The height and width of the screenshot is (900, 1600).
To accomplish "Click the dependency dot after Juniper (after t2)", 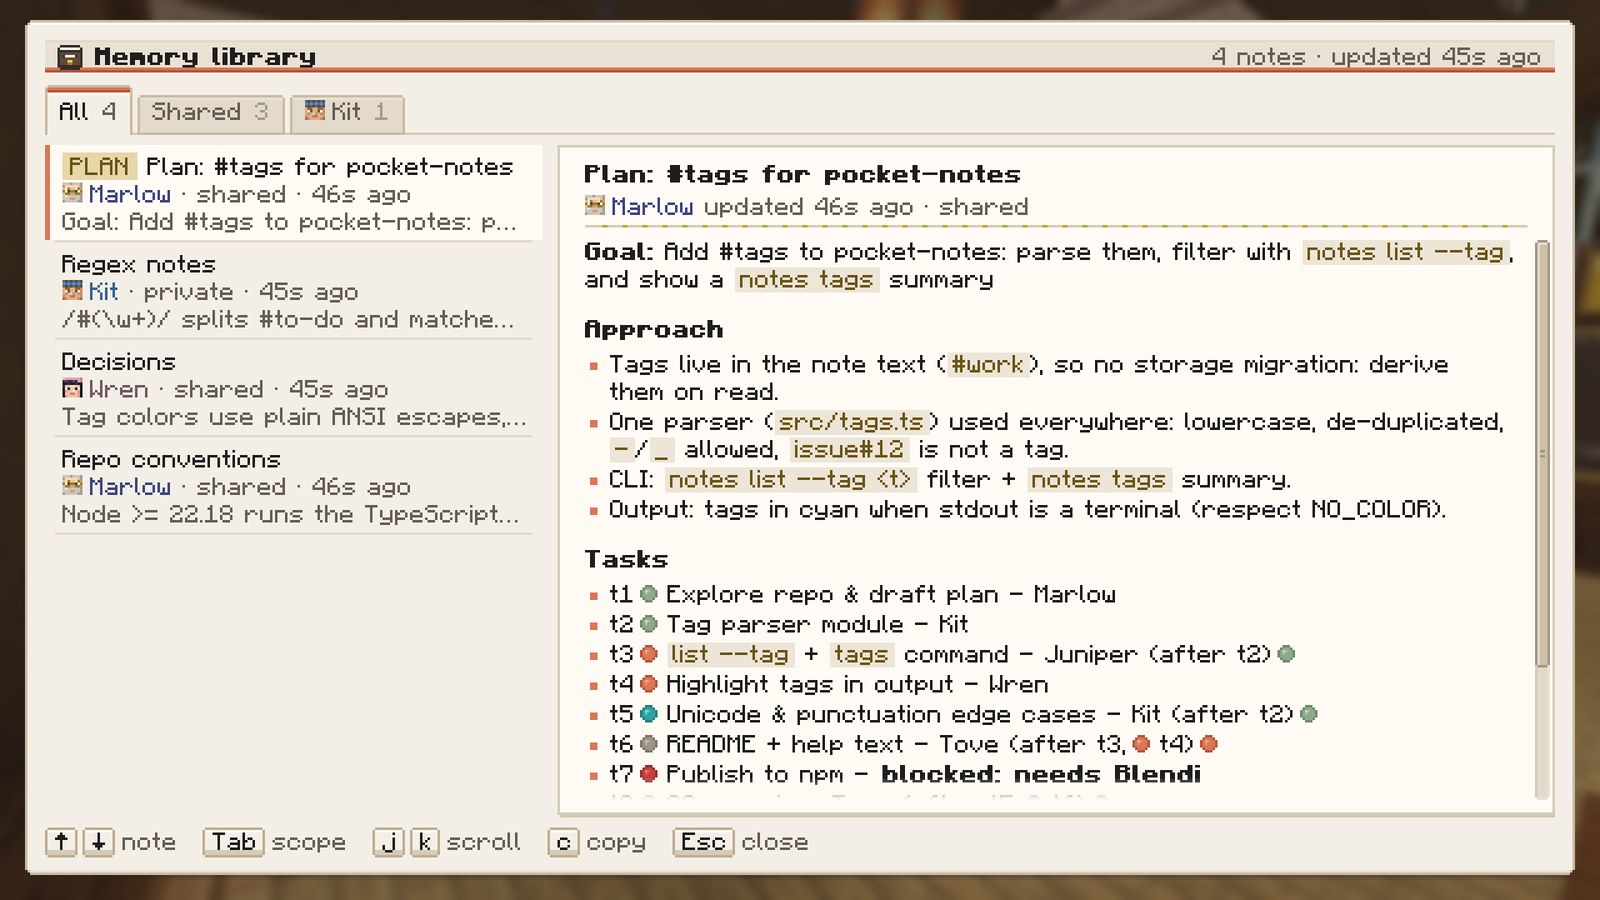I will (x=1287, y=654).
